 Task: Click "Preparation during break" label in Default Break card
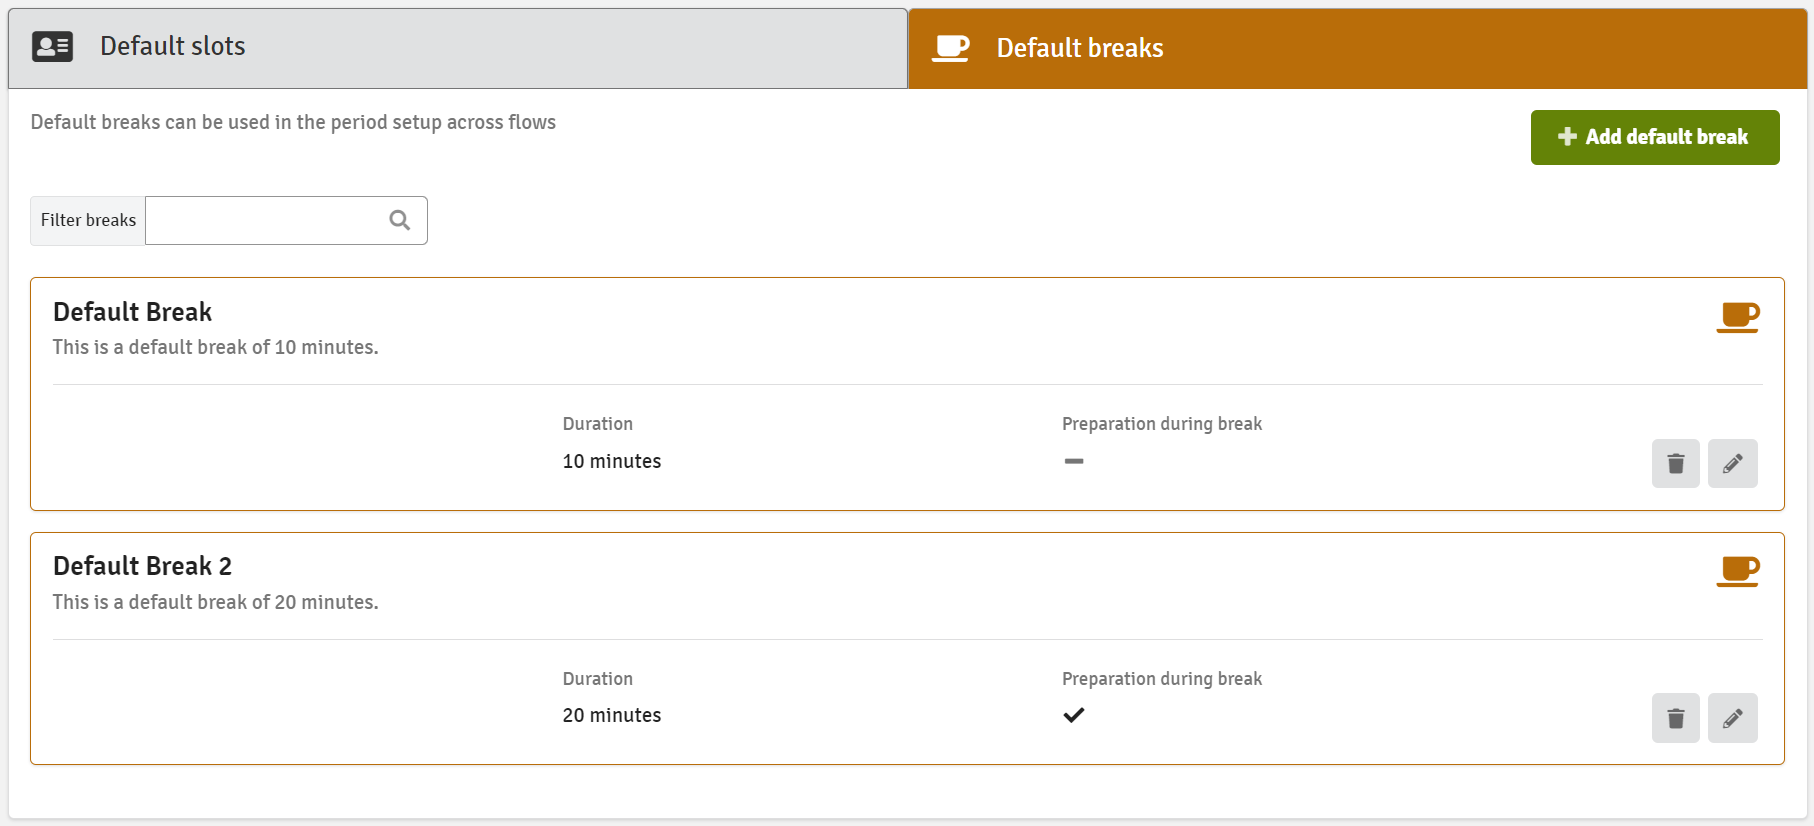coord(1162,424)
